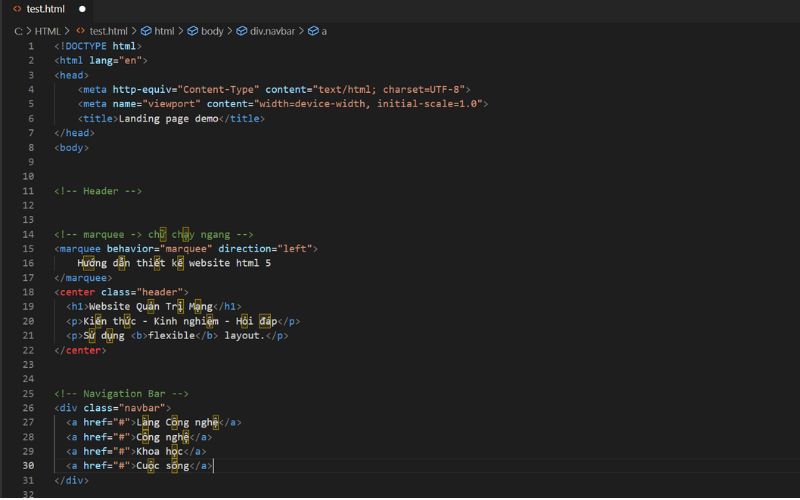Viewport: 800px width, 500px height.
Task: Click the cube symbol icon beside div.navbar breadcrumb
Action: (x=241, y=31)
